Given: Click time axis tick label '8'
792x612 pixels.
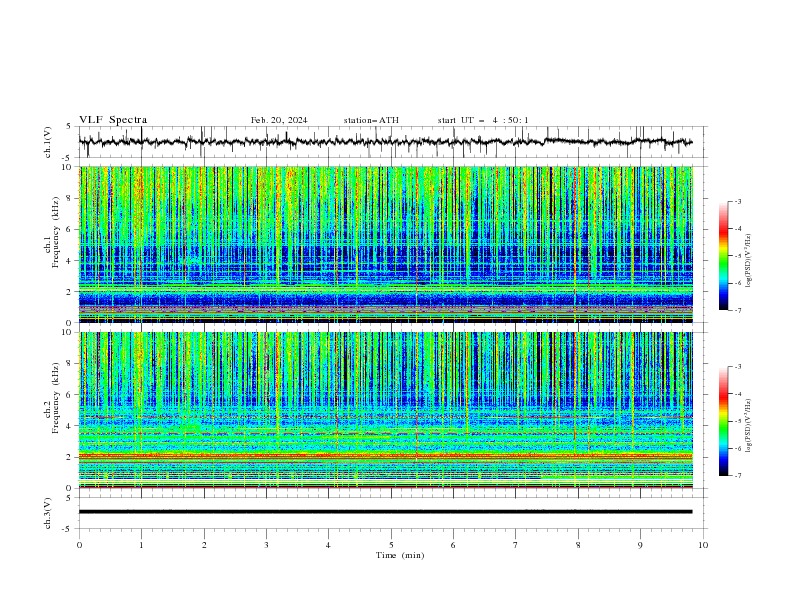Looking at the screenshot, I should [578, 545].
